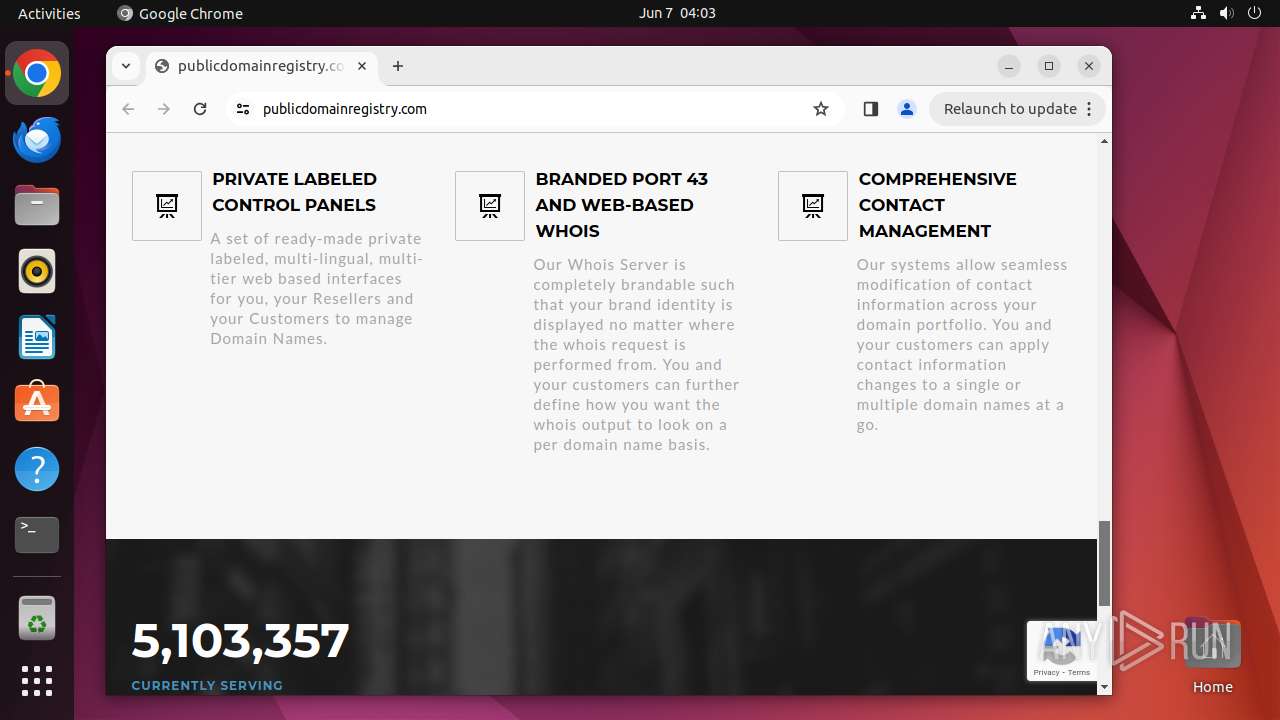Launch Thunderbird mail from the dock
Image resolution: width=1280 pixels, height=720 pixels.
tap(37, 140)
